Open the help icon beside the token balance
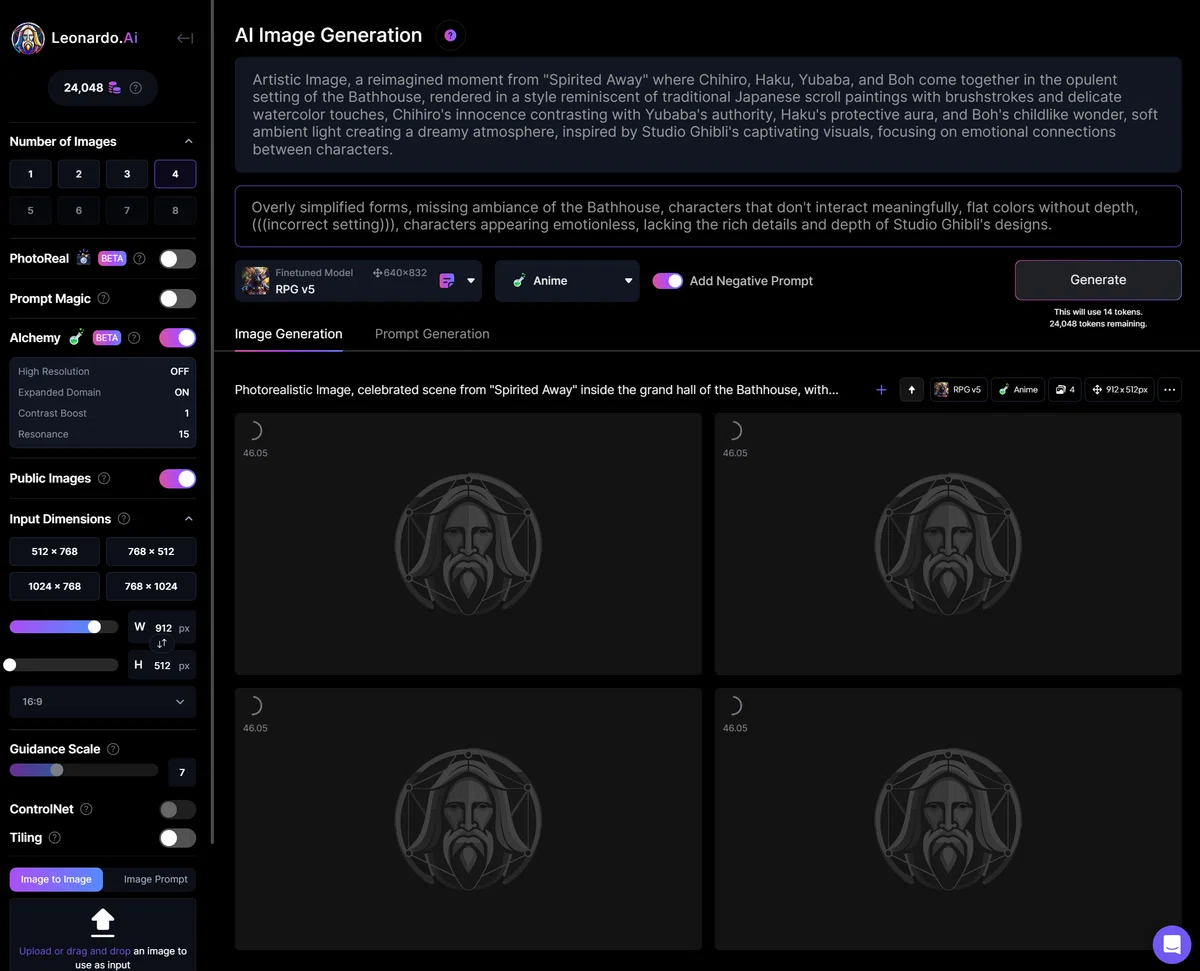This screenshot has width=1200, height=971. click(136, 88)
